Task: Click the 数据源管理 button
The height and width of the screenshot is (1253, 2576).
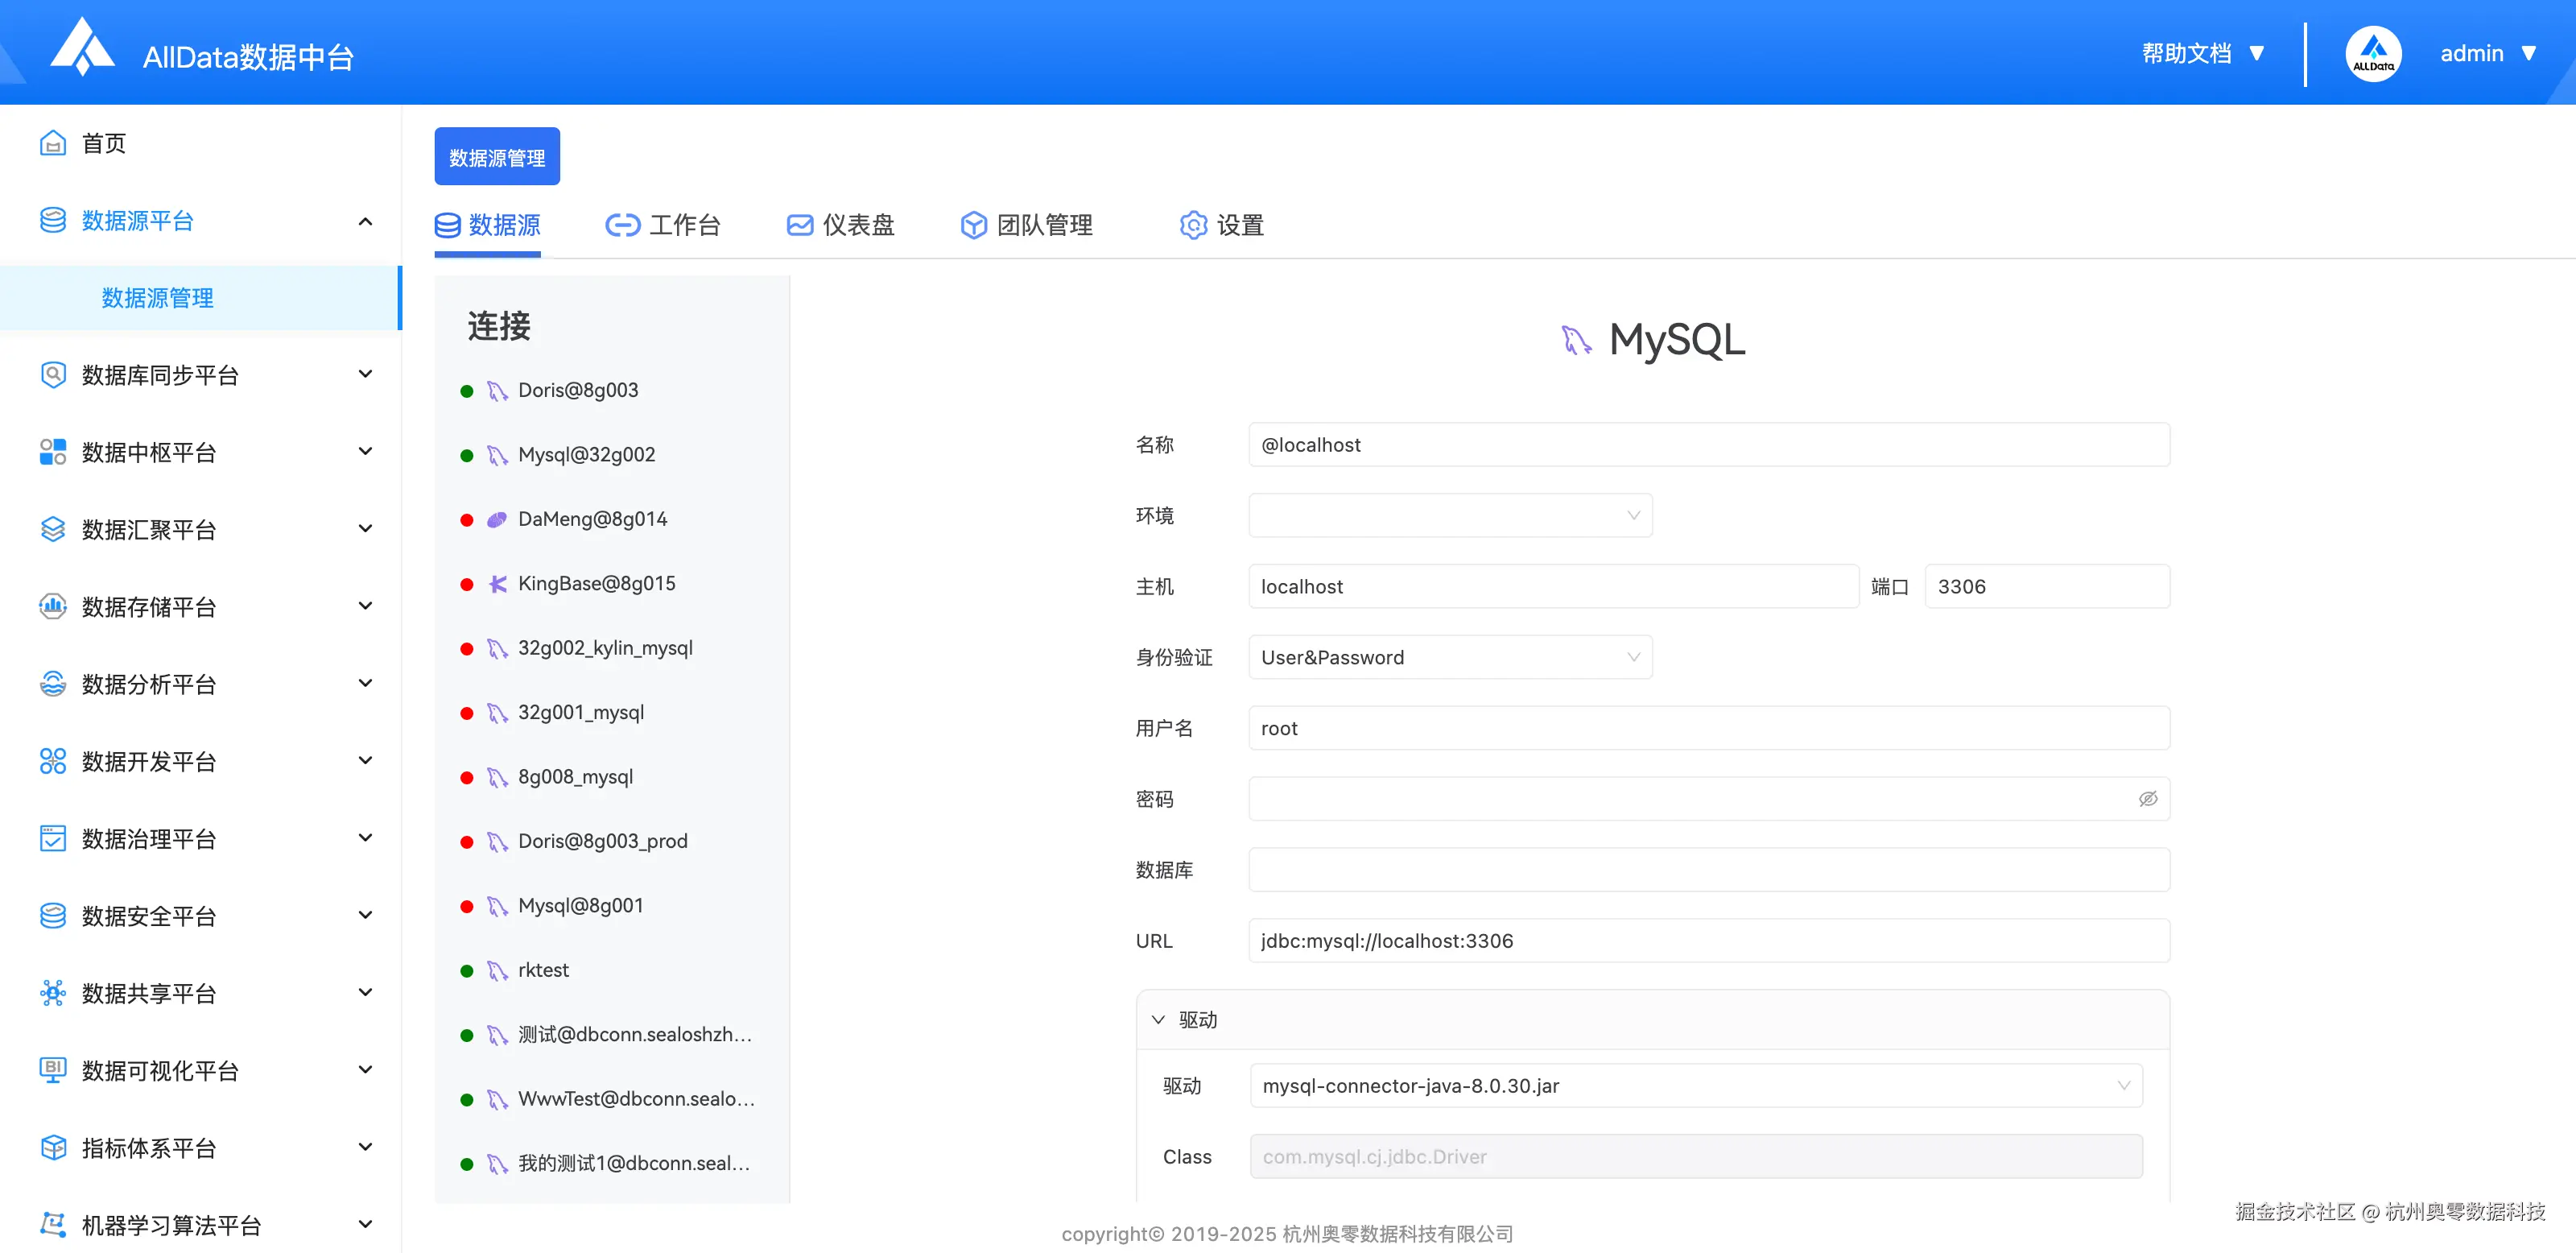Action: (x=497, y=156)
